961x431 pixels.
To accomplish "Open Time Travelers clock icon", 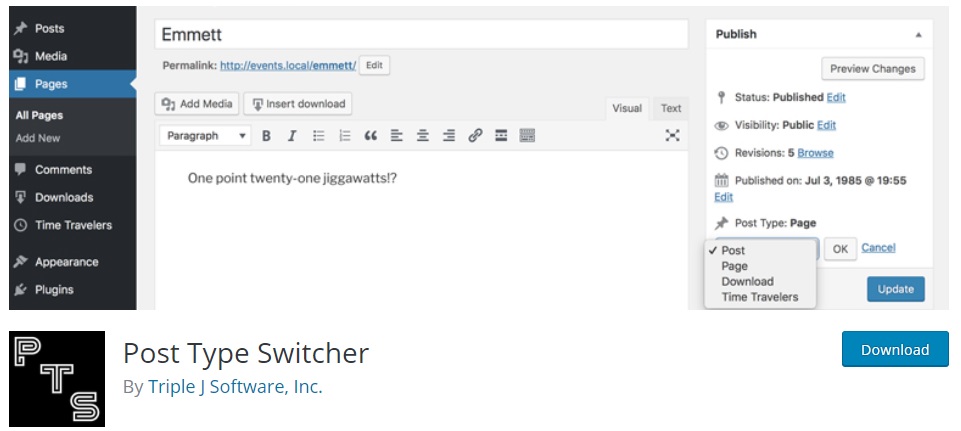I will pos(21,225).
